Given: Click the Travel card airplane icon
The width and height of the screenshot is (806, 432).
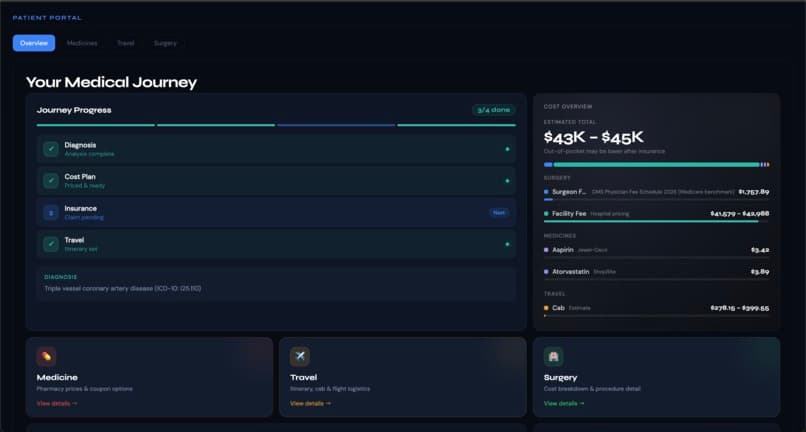Looking at the screenshot, I should (300, 356).
